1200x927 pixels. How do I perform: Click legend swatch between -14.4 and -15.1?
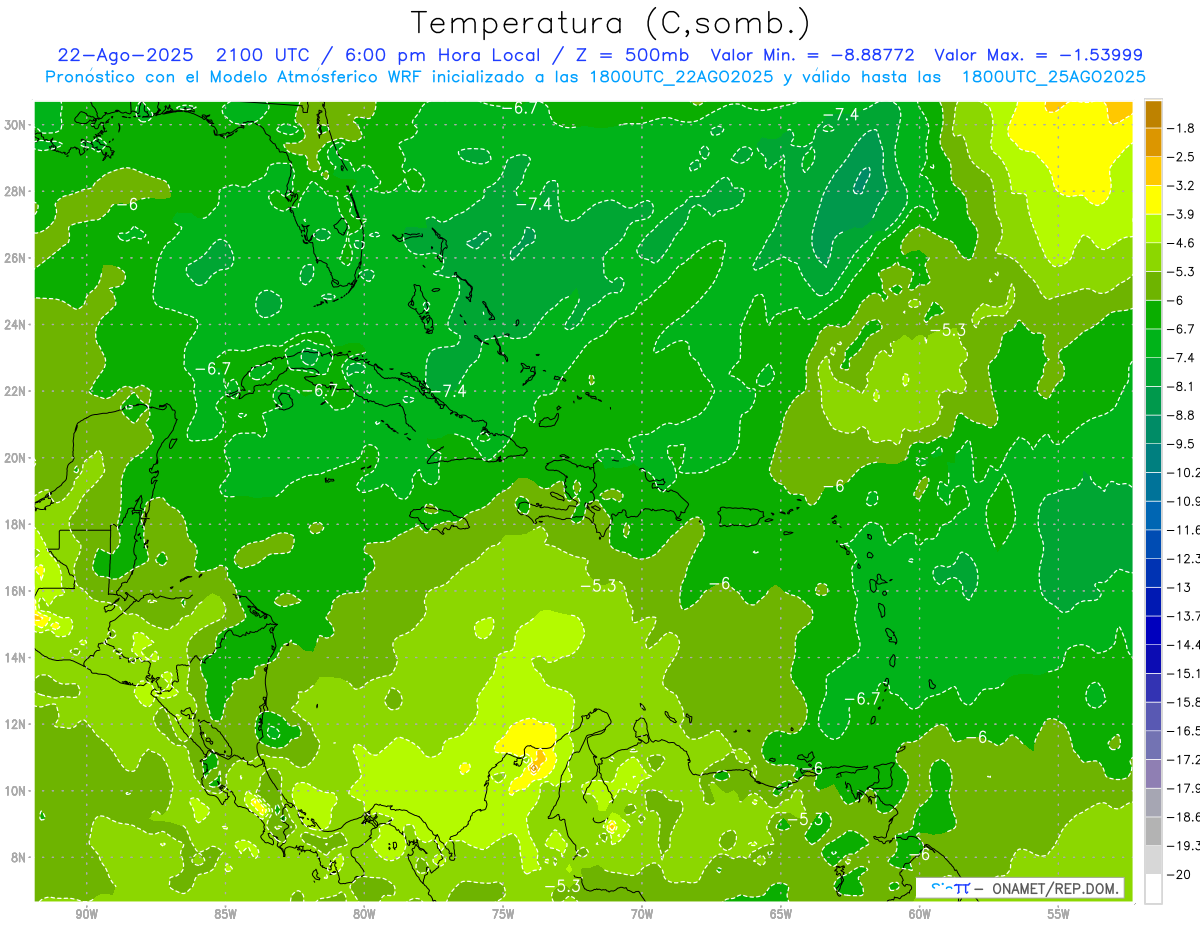(x=1153, y=659)
